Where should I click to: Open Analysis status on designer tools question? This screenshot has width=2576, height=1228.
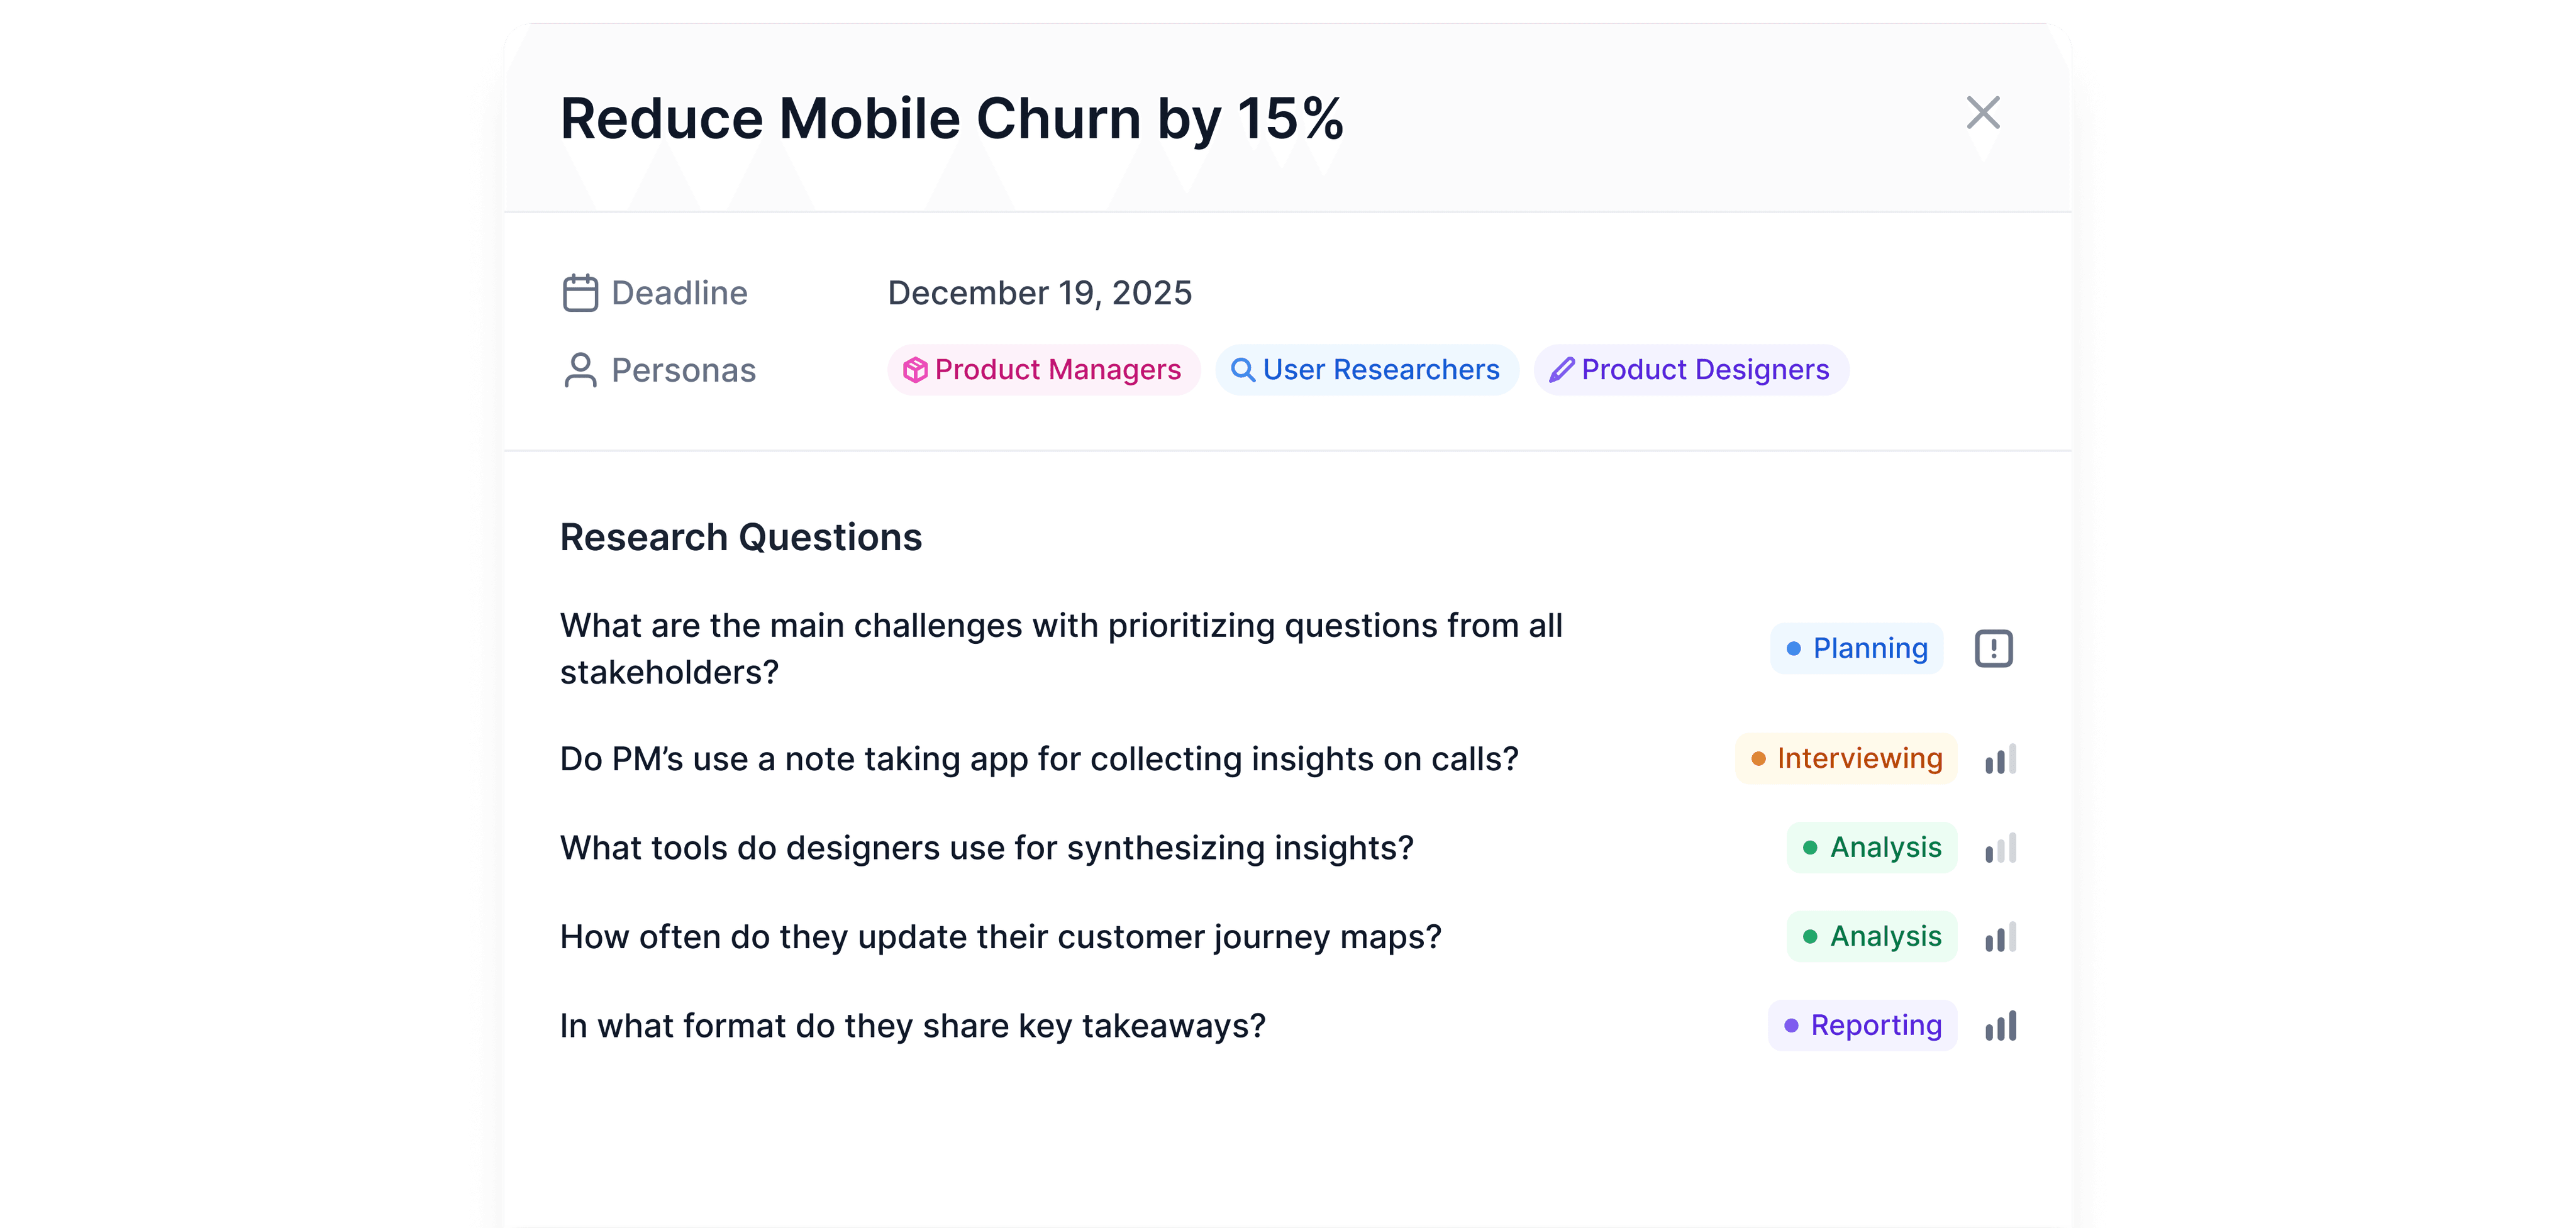pyautogui.click(x=1872, y=847)
